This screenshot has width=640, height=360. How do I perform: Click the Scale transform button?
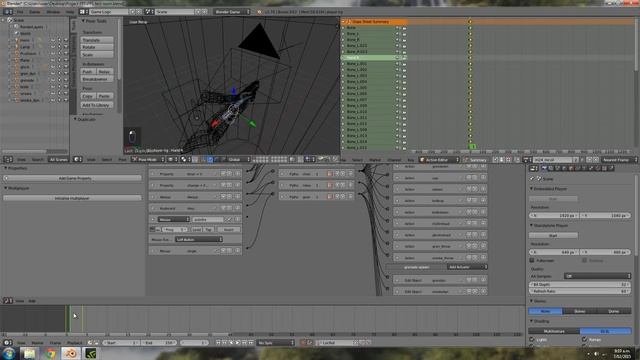(97, 55)
